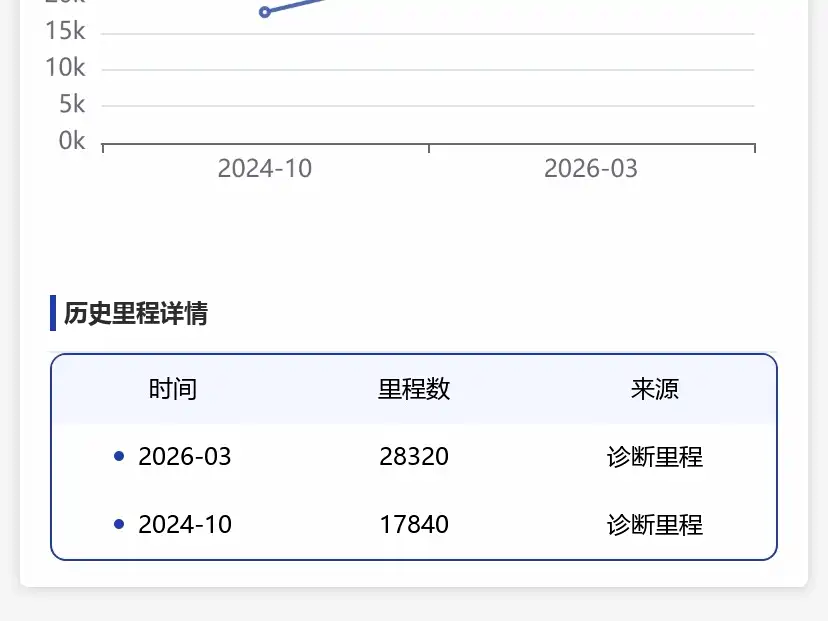Screen dimensions: 828x621
Task: Click the 时间 column header
Action: point(173,389)
